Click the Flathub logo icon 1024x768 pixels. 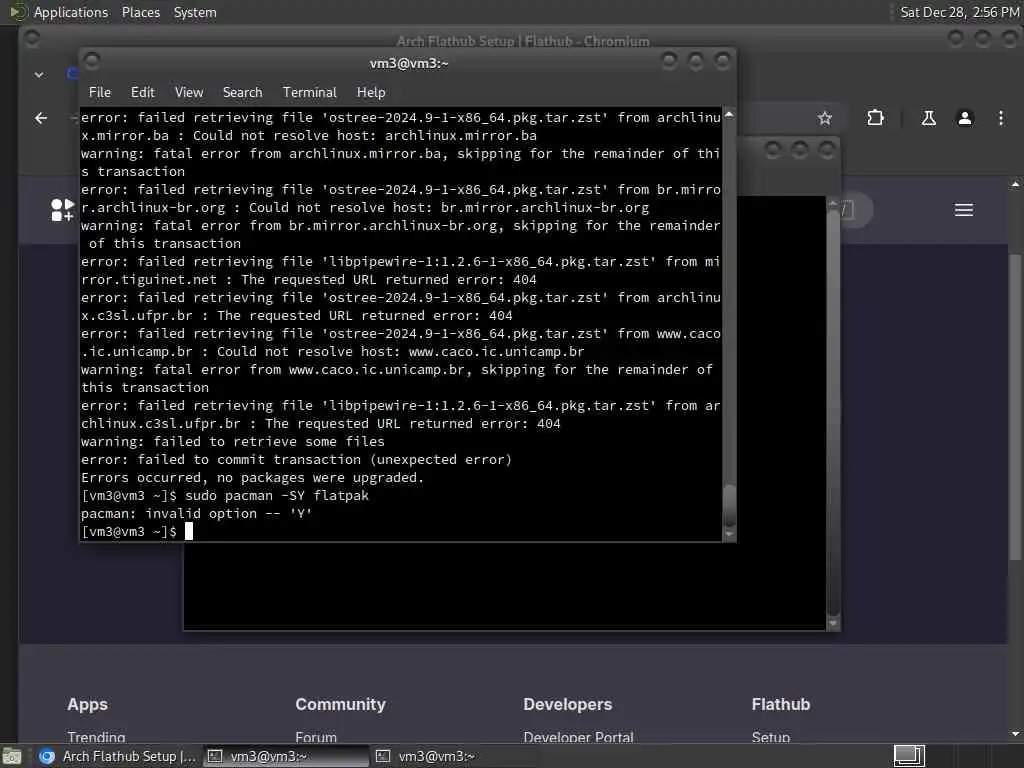pyautogui.click(x=62, y=210)
